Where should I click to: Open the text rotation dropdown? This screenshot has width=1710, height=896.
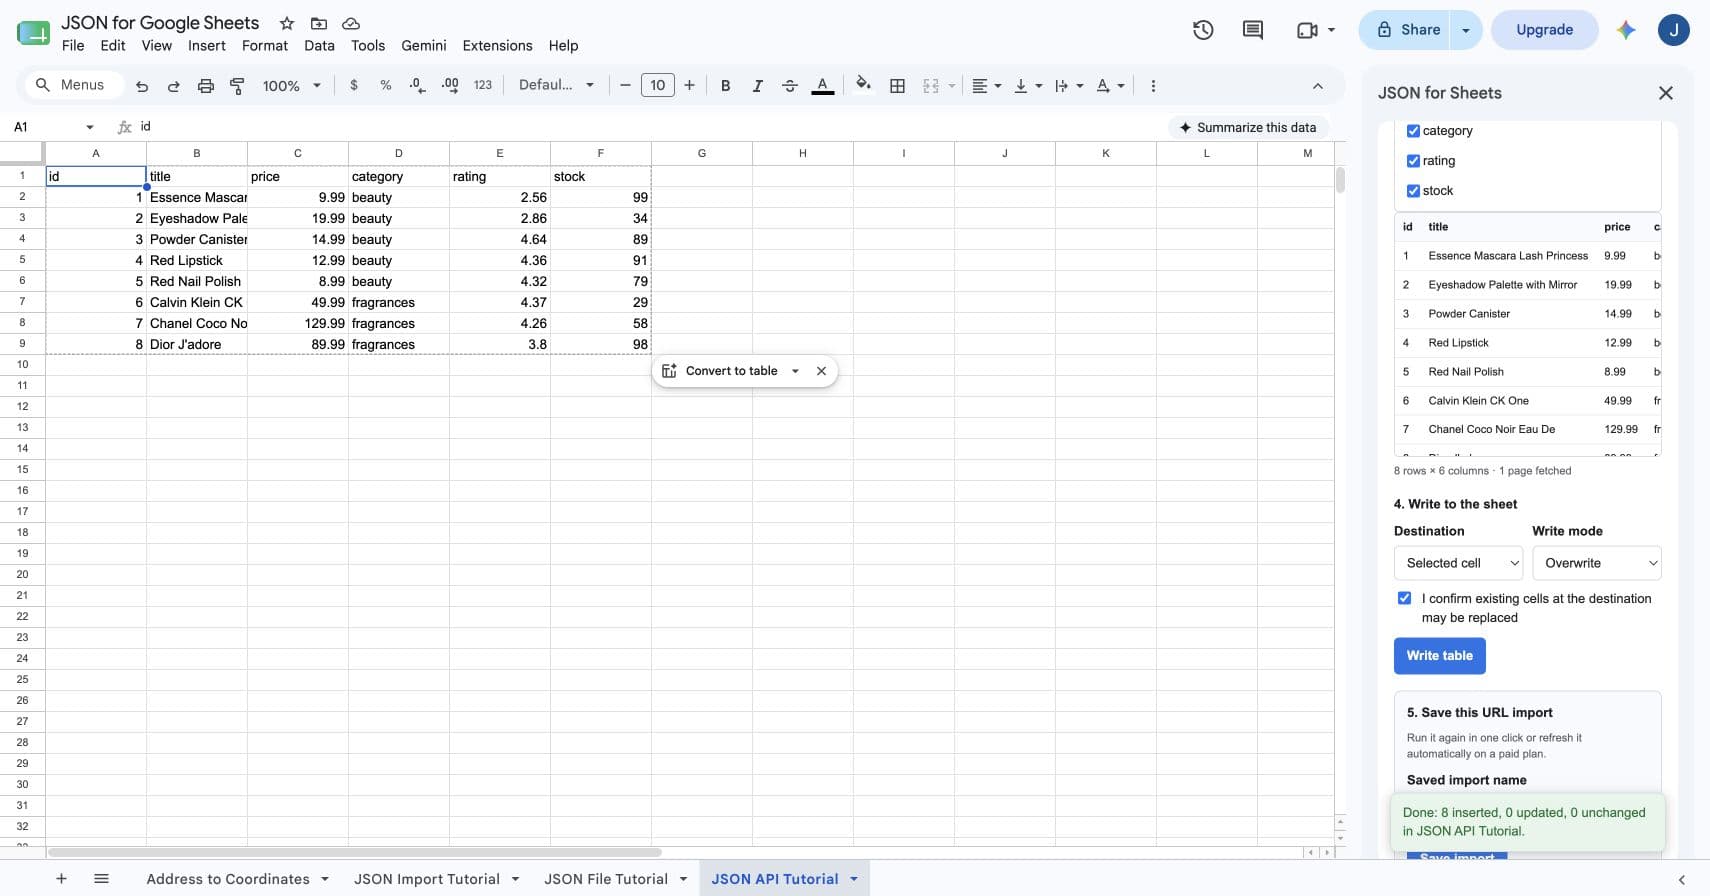pyautogui.click(x=1110, y=86)
